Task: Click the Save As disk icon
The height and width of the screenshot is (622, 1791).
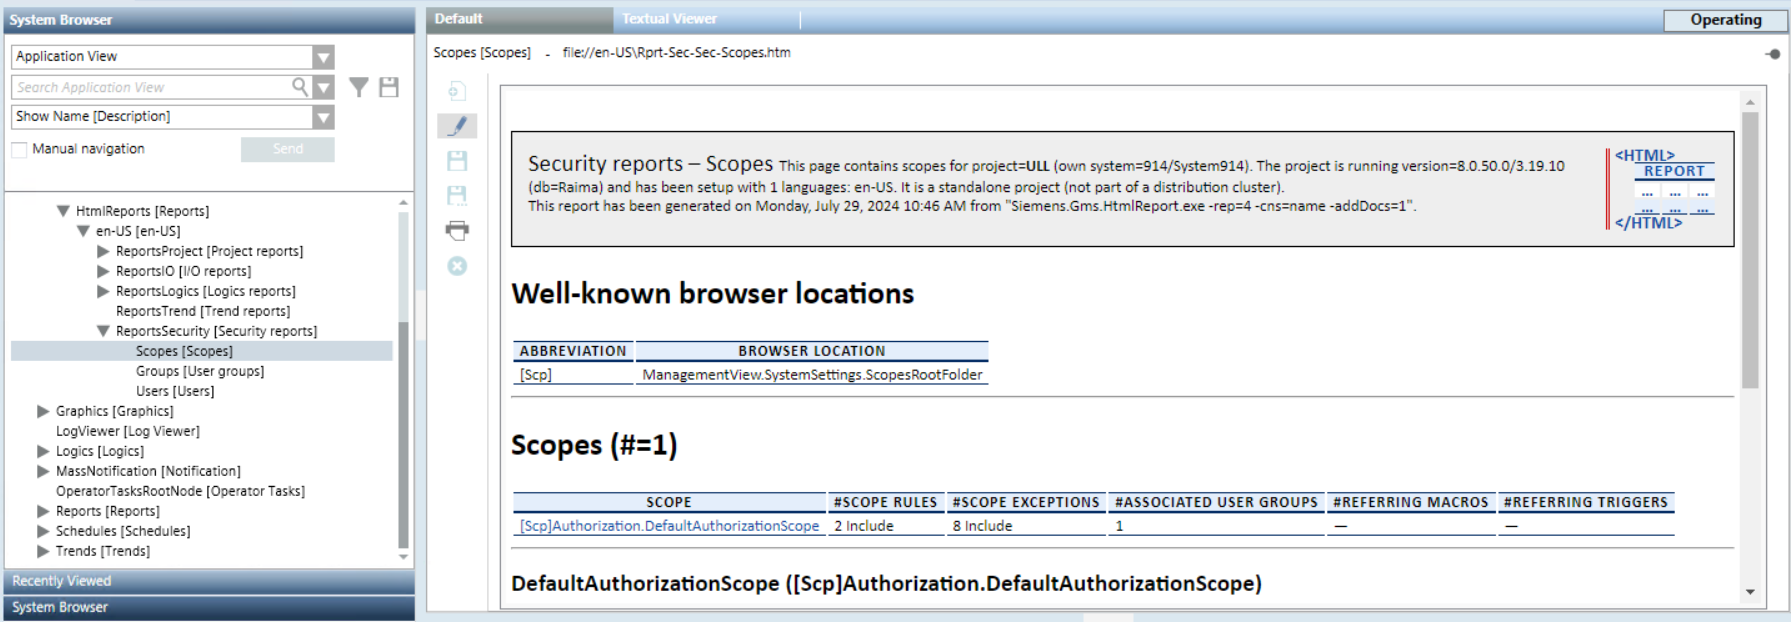Action: point(457,196)
